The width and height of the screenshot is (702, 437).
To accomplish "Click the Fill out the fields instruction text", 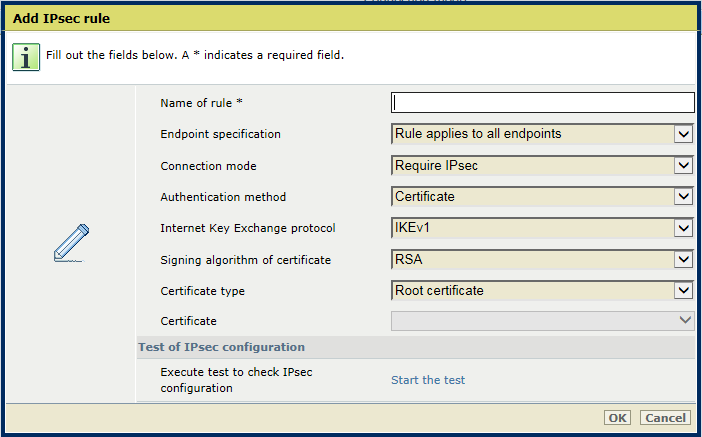I will pos(195,55).
